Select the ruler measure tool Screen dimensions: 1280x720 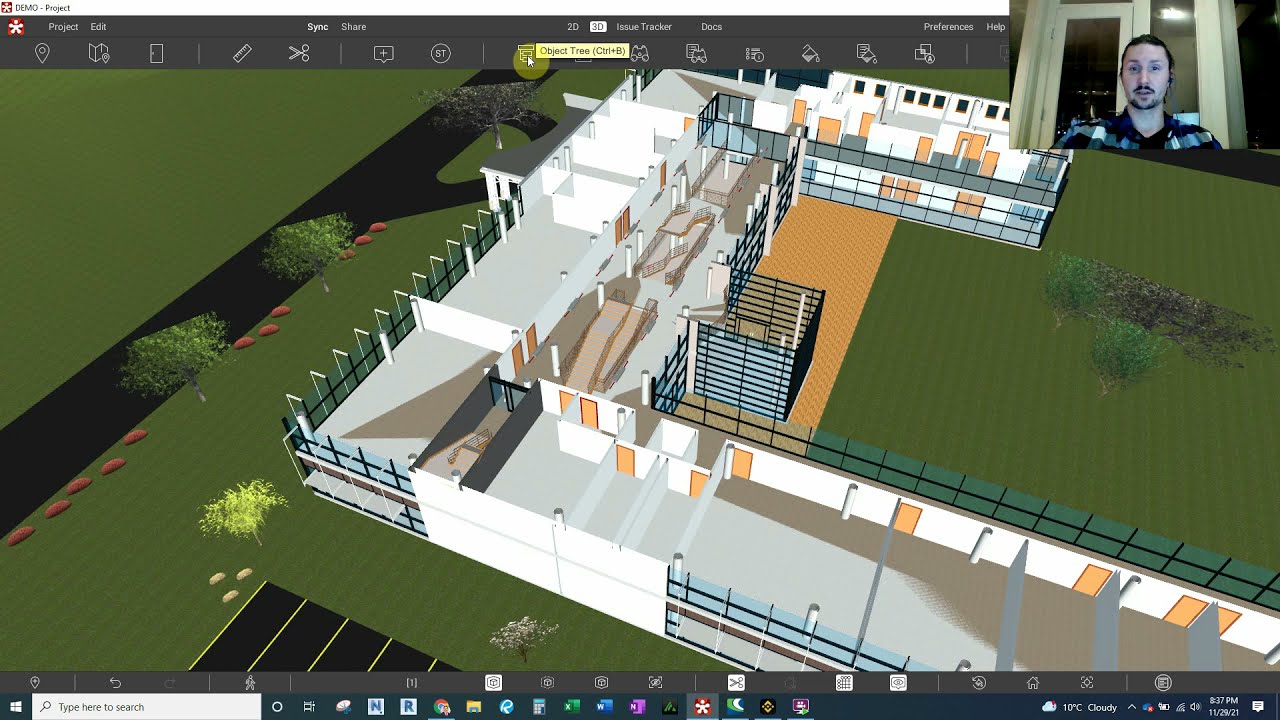tap(242, 54)
